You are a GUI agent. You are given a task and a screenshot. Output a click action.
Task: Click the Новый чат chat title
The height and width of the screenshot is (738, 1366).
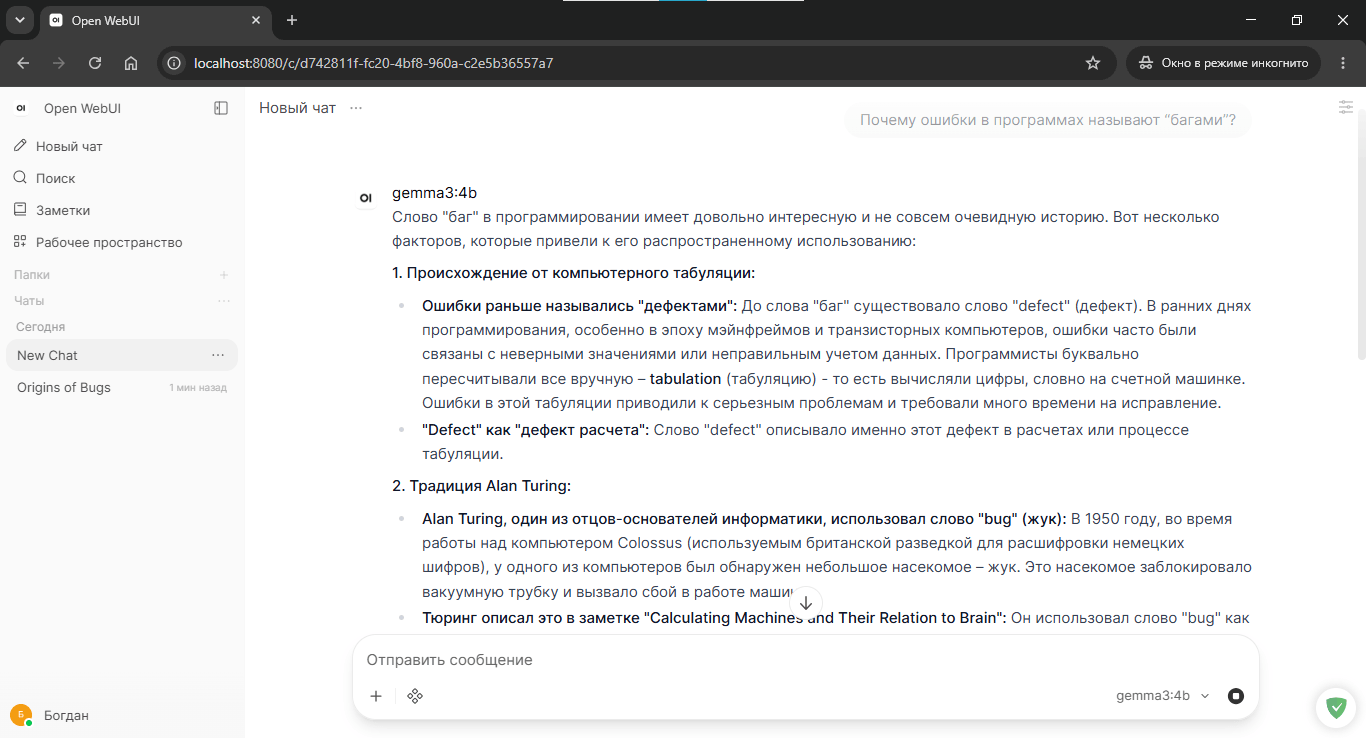tap(297, 108)
